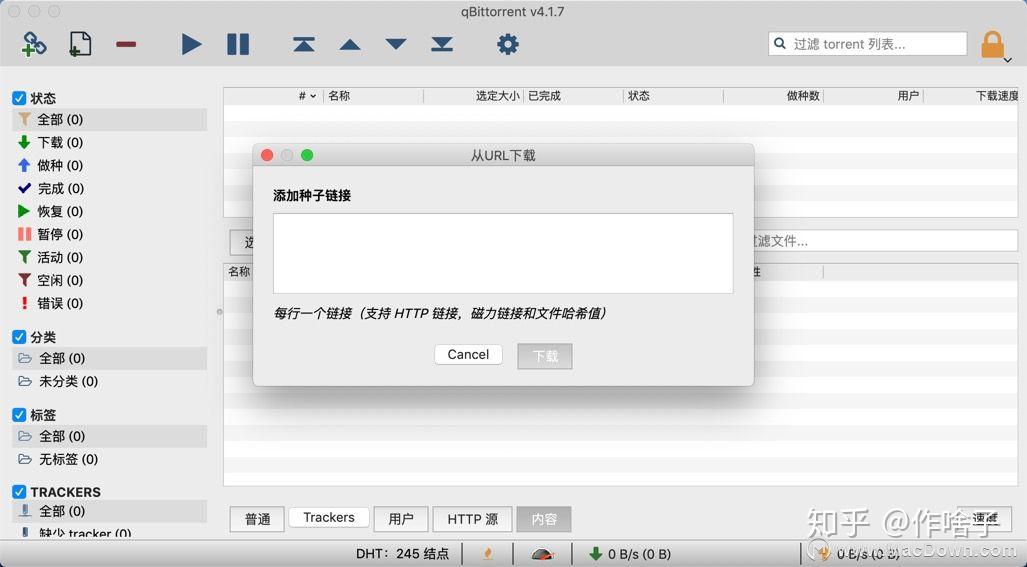Switch to the Trackers tab
This screenshot has height=567, width=1027.
[x=329, y=518]
